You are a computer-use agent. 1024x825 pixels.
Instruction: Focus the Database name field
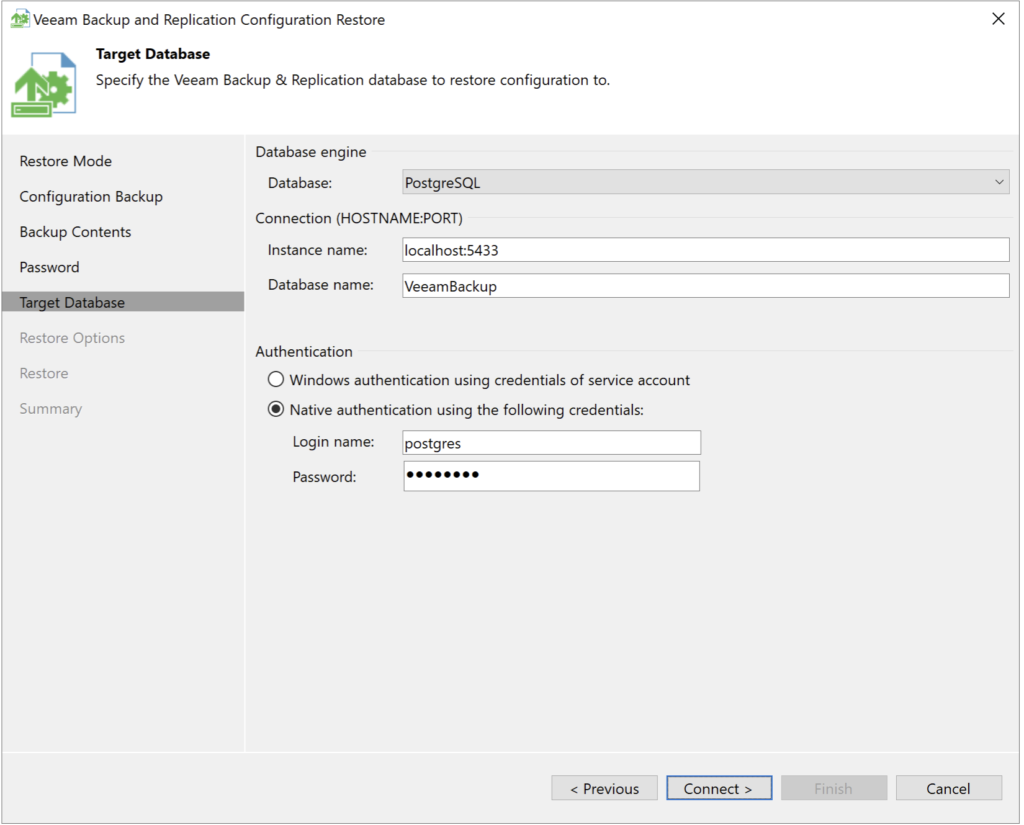[705, 285]
